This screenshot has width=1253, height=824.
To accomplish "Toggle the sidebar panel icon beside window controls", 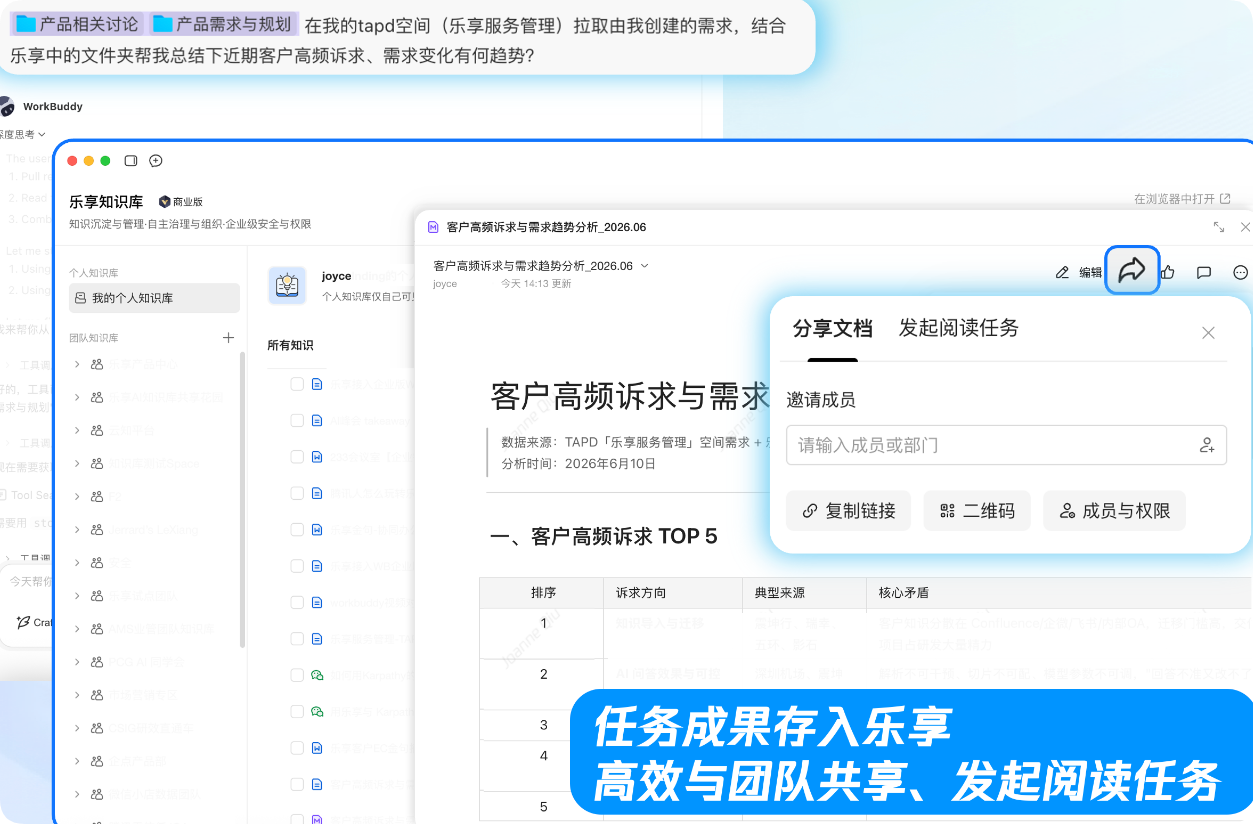I will tap(131, 161).
